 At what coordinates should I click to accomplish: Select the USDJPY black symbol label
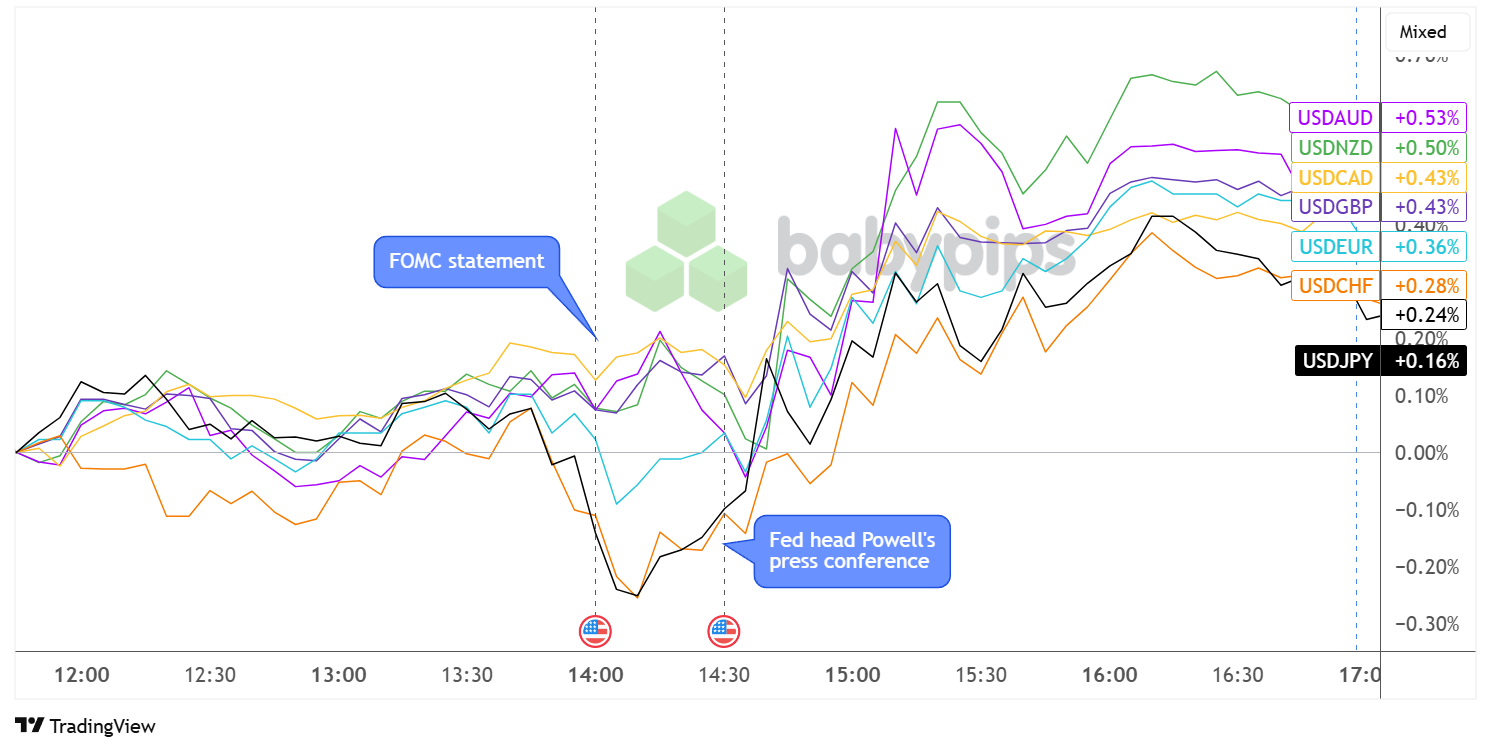1337,360
